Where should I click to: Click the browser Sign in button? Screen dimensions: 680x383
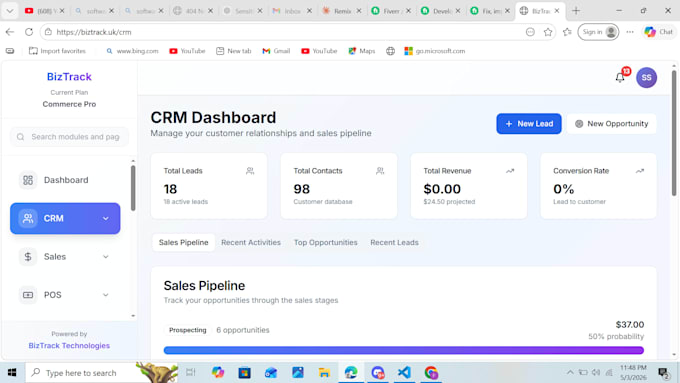tap(598, 32)
